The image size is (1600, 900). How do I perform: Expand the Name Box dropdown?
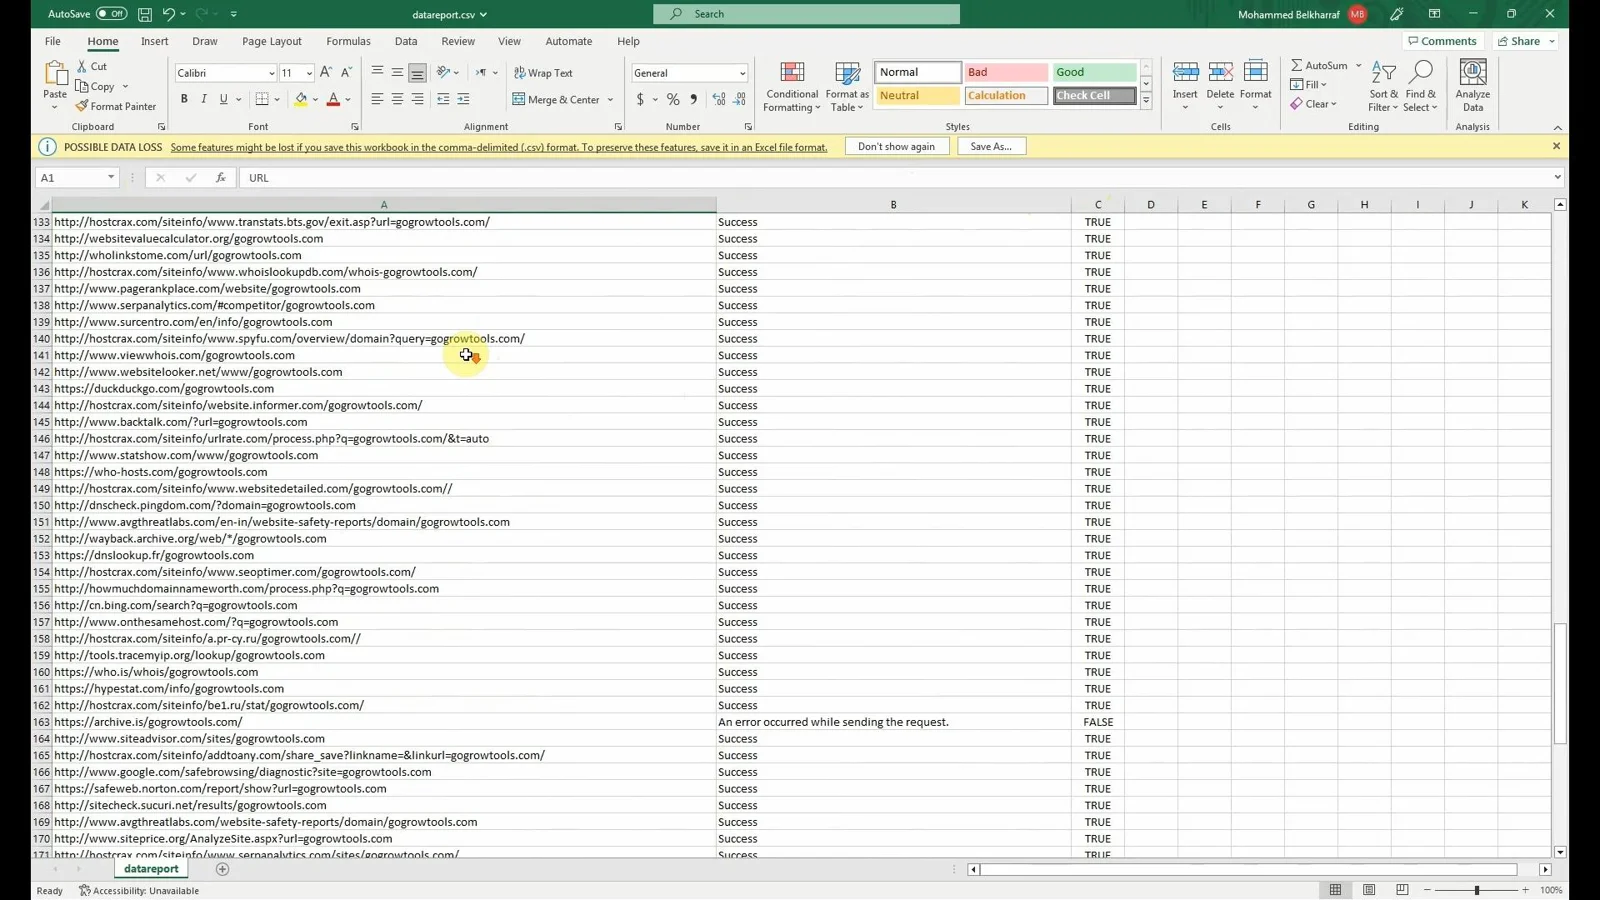click(x=110, y=178)
